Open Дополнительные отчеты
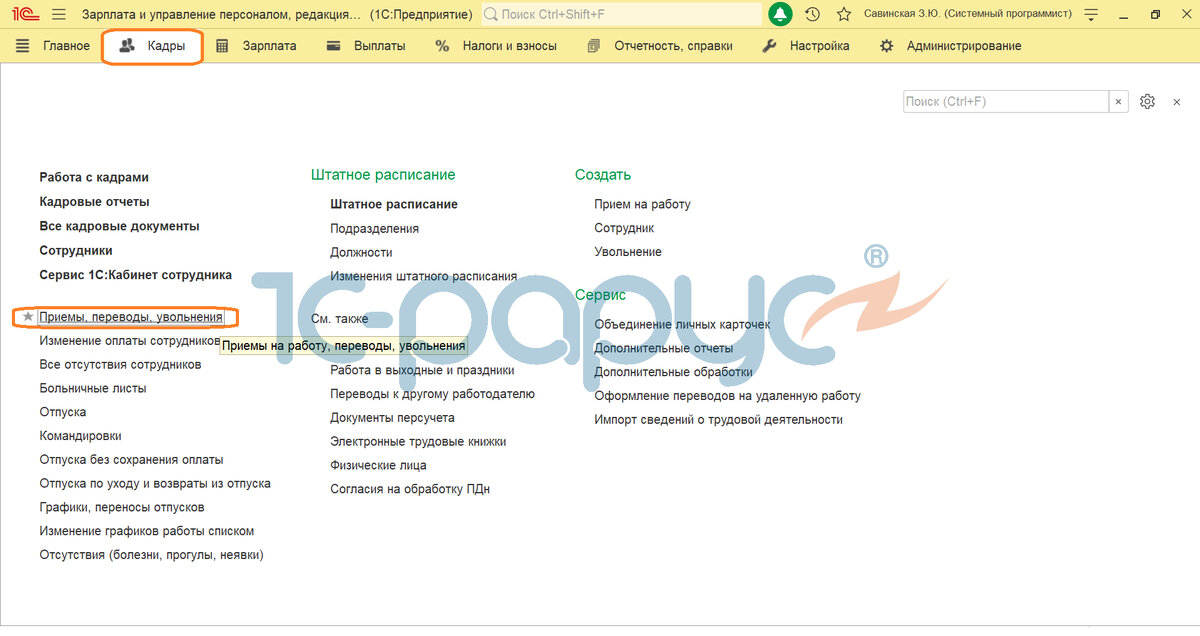 (x=664, y=348)
